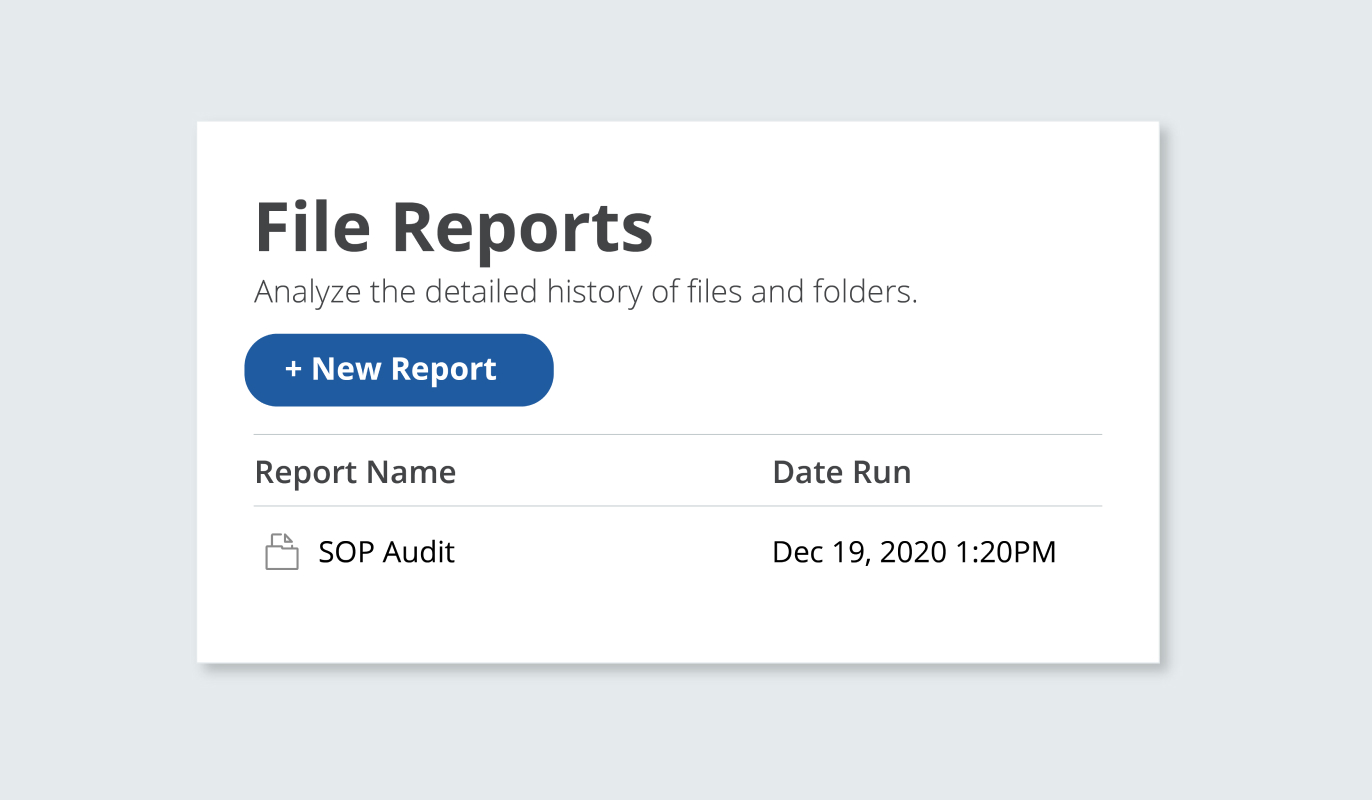This screenshot has width=1372, height=800.
Task: Sort by the Date Run column header
Action: (x=841, y=472)
